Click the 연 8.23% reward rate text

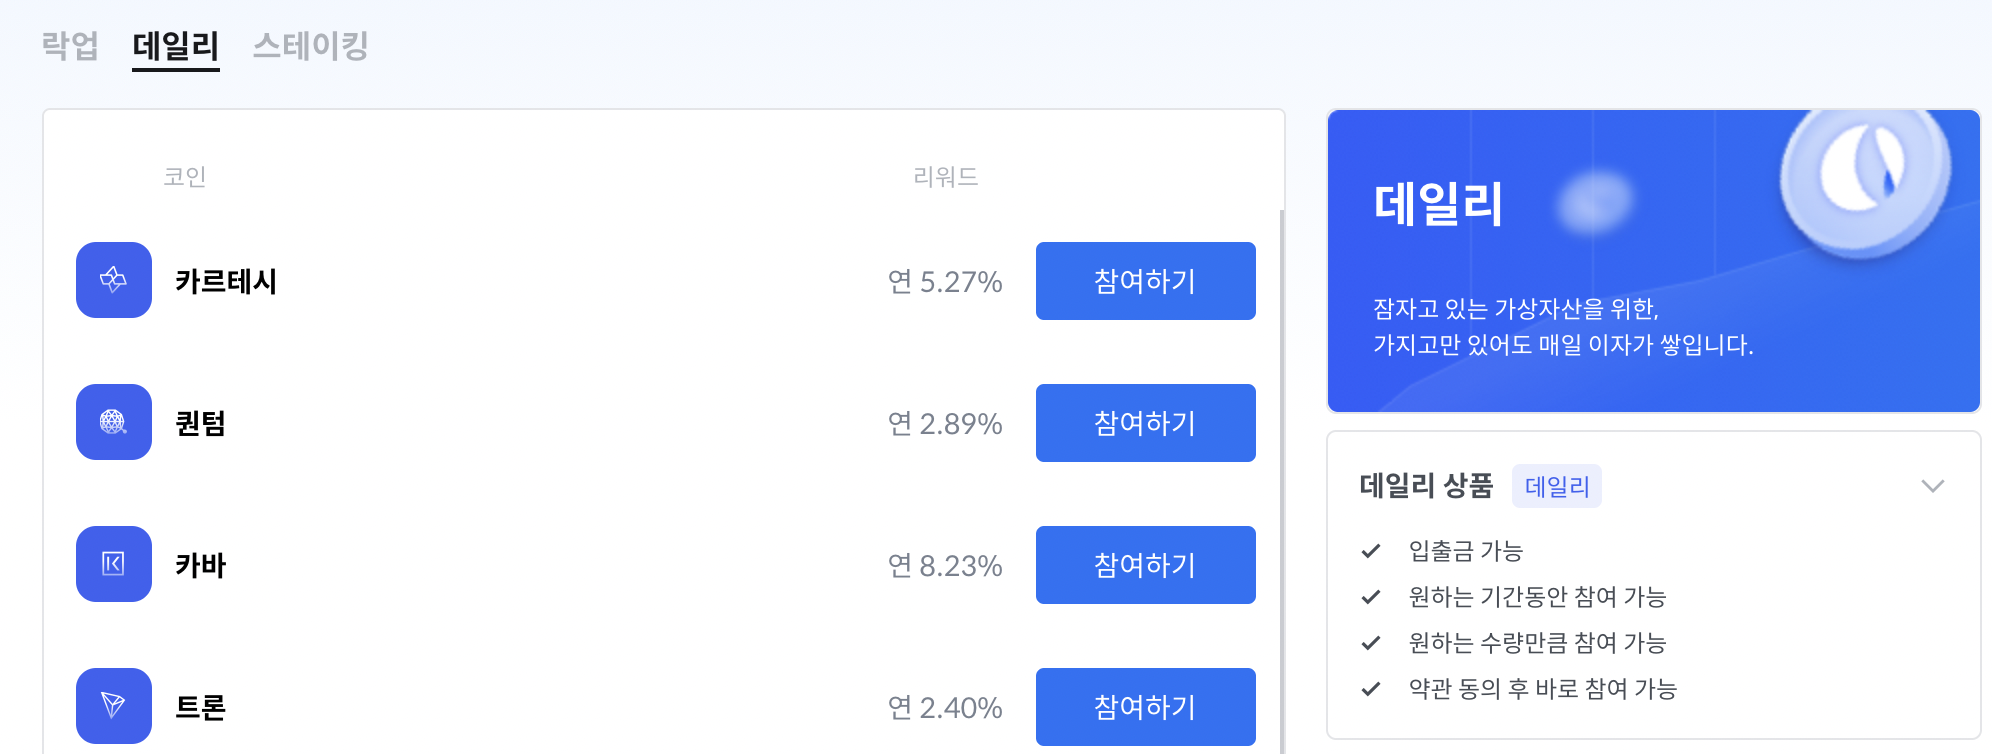(946, 565)
